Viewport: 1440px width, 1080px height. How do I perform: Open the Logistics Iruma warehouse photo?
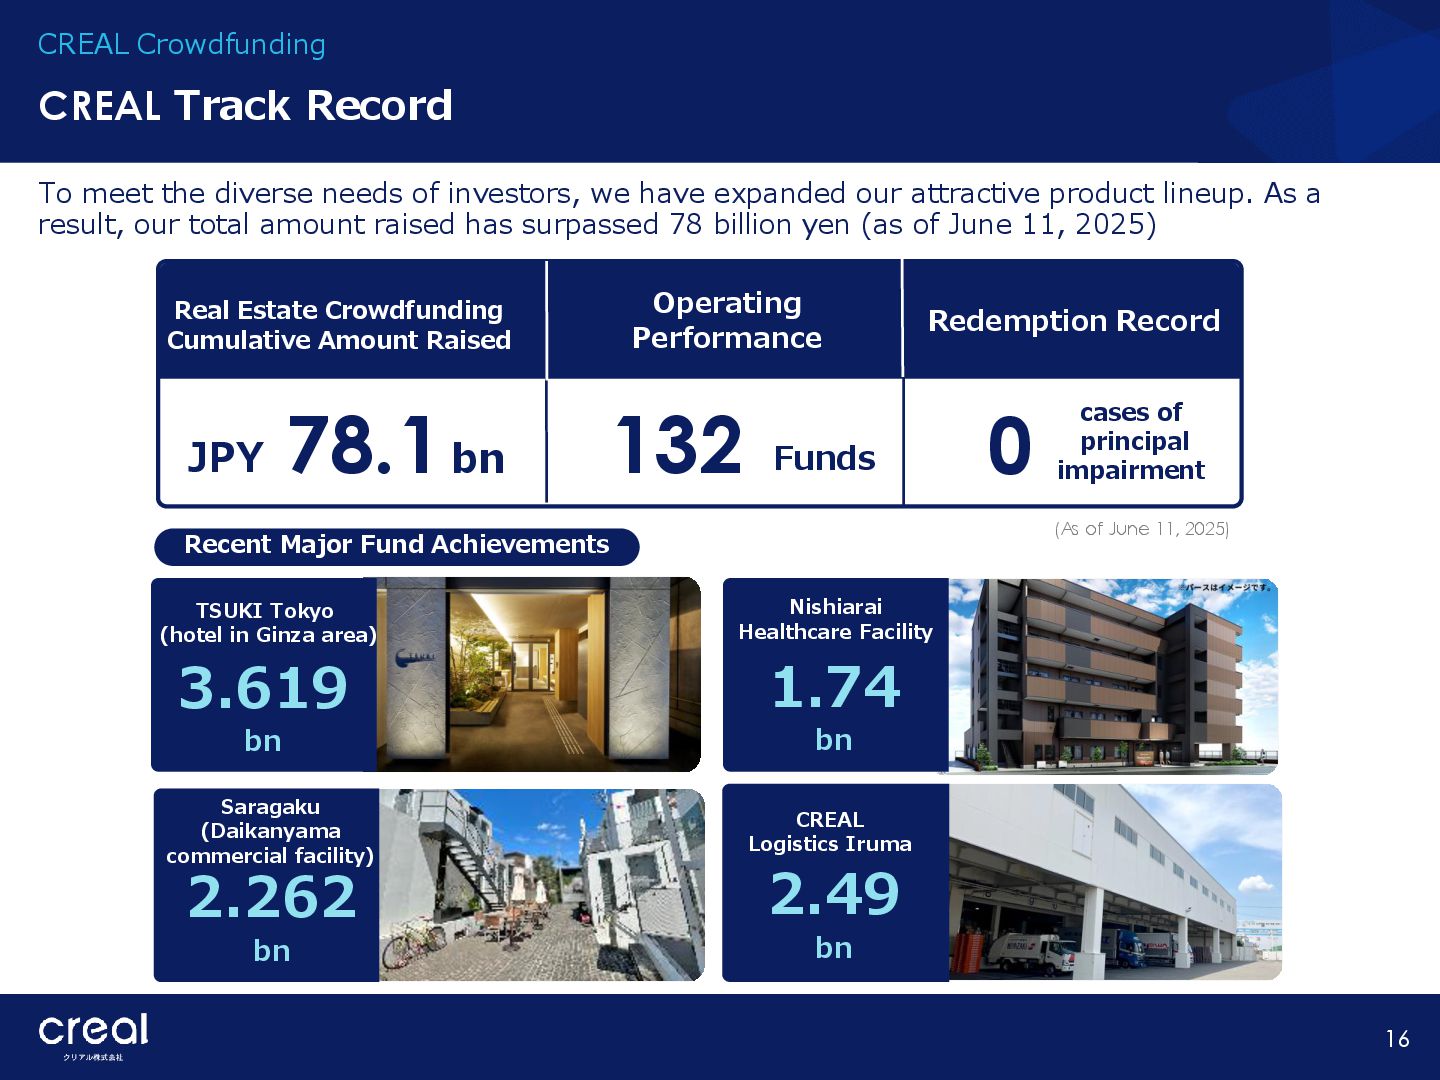[x=1115, y=882]
